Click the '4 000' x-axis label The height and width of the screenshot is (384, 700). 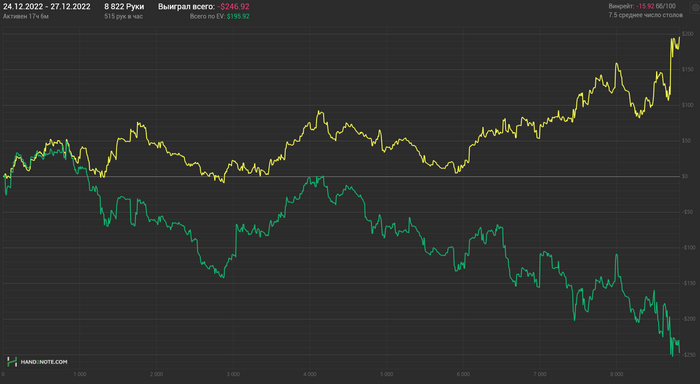[x=310, y=374]
